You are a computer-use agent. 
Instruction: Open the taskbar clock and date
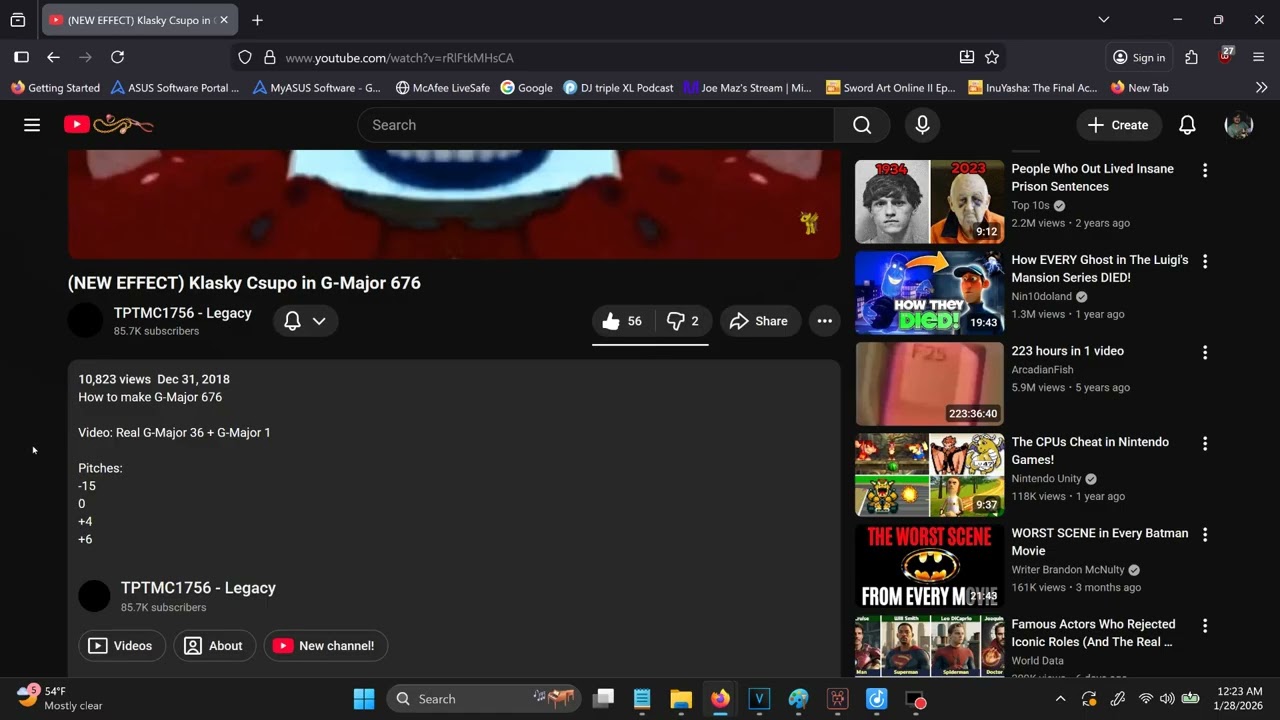(1240, 698)
